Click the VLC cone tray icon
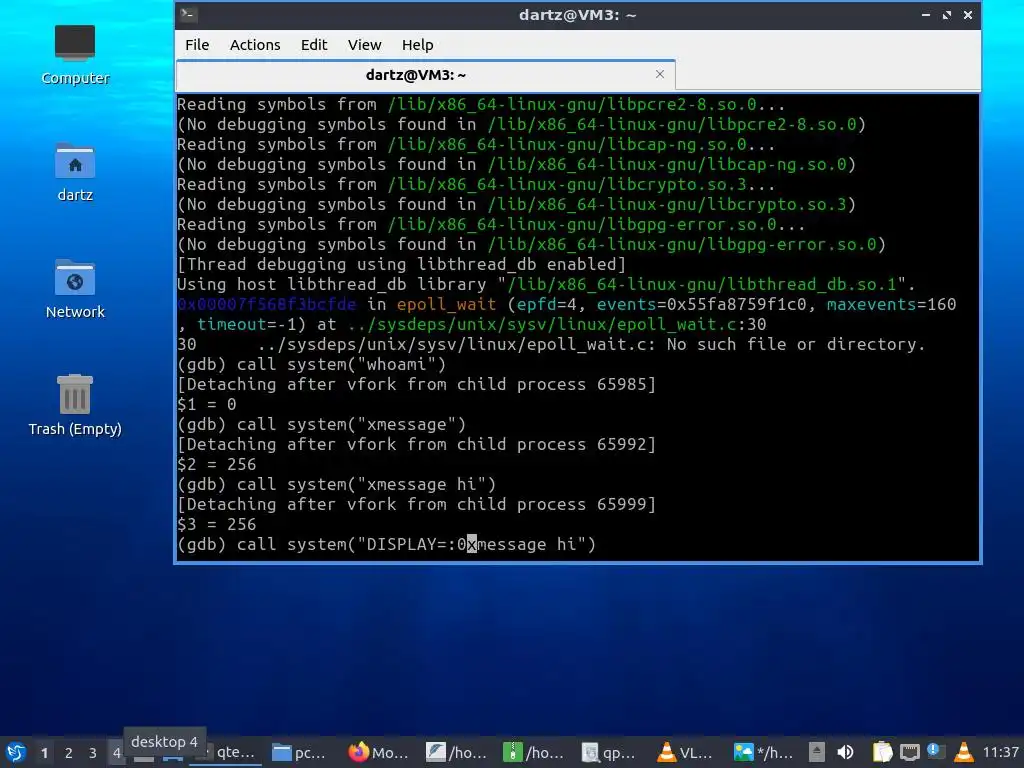 (964, 752)
